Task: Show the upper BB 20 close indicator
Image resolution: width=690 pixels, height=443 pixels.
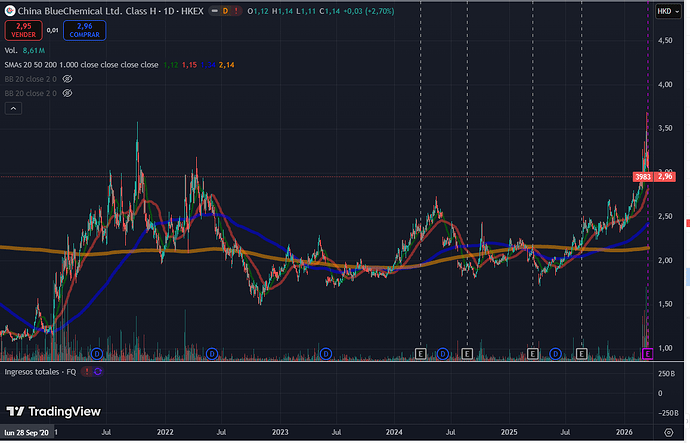Action: (67, 77)
